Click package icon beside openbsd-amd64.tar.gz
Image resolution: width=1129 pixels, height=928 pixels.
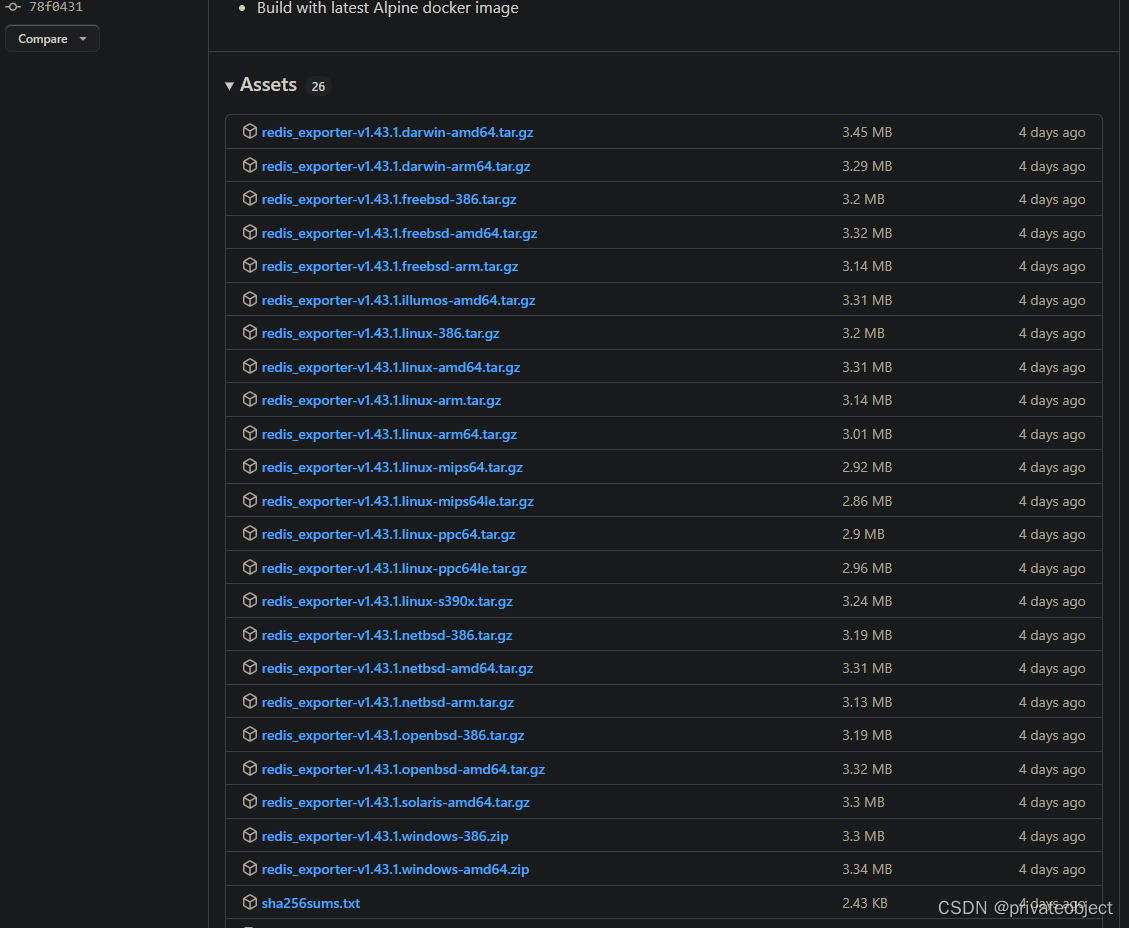coord(250,767)
